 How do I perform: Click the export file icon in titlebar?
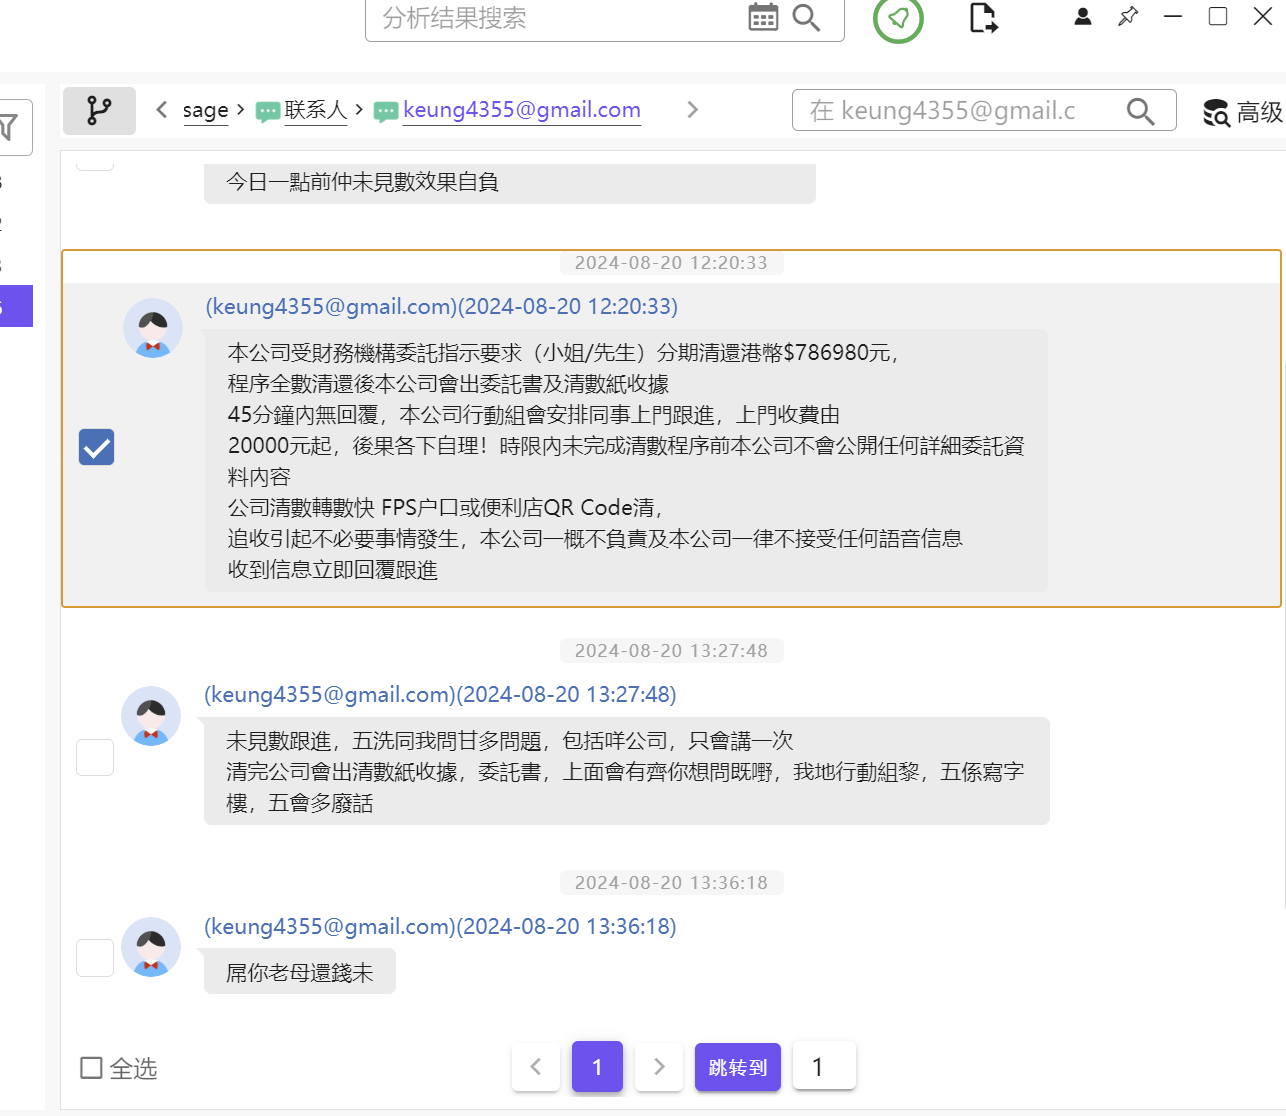(982, 17)
